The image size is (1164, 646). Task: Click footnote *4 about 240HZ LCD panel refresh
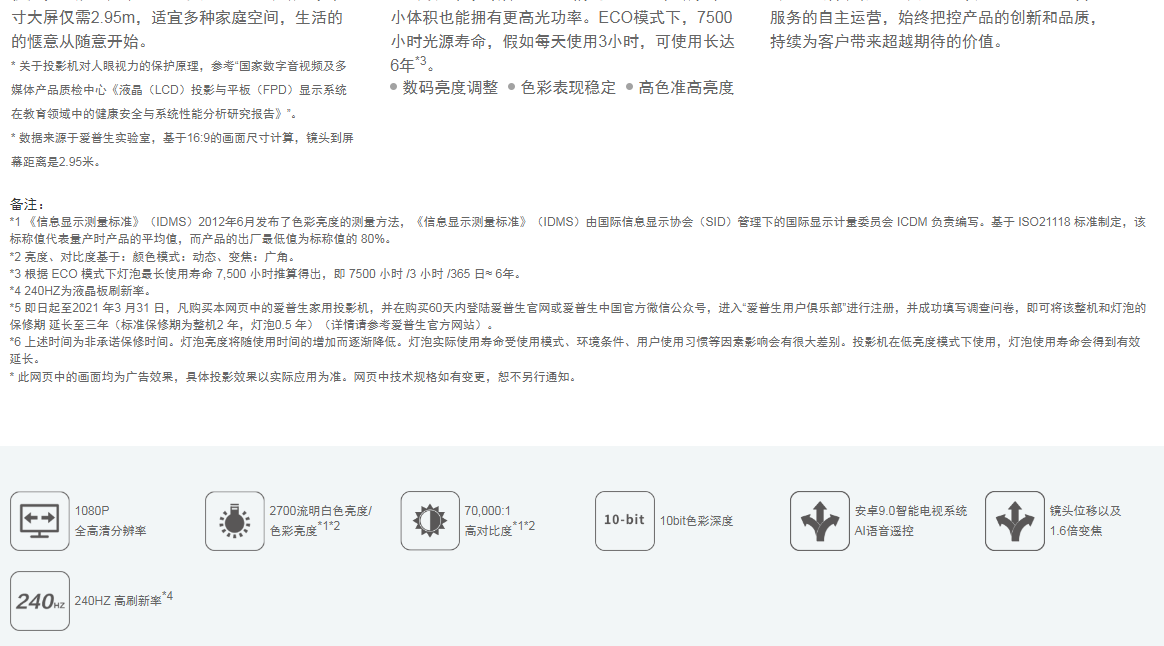(80, 291)
